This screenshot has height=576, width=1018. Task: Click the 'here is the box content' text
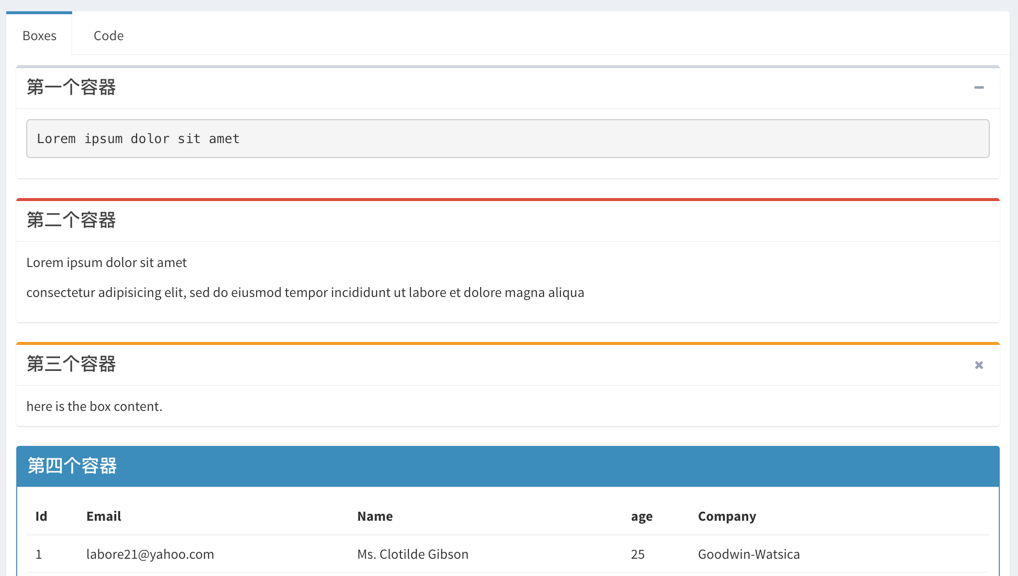tap(94, 406)
